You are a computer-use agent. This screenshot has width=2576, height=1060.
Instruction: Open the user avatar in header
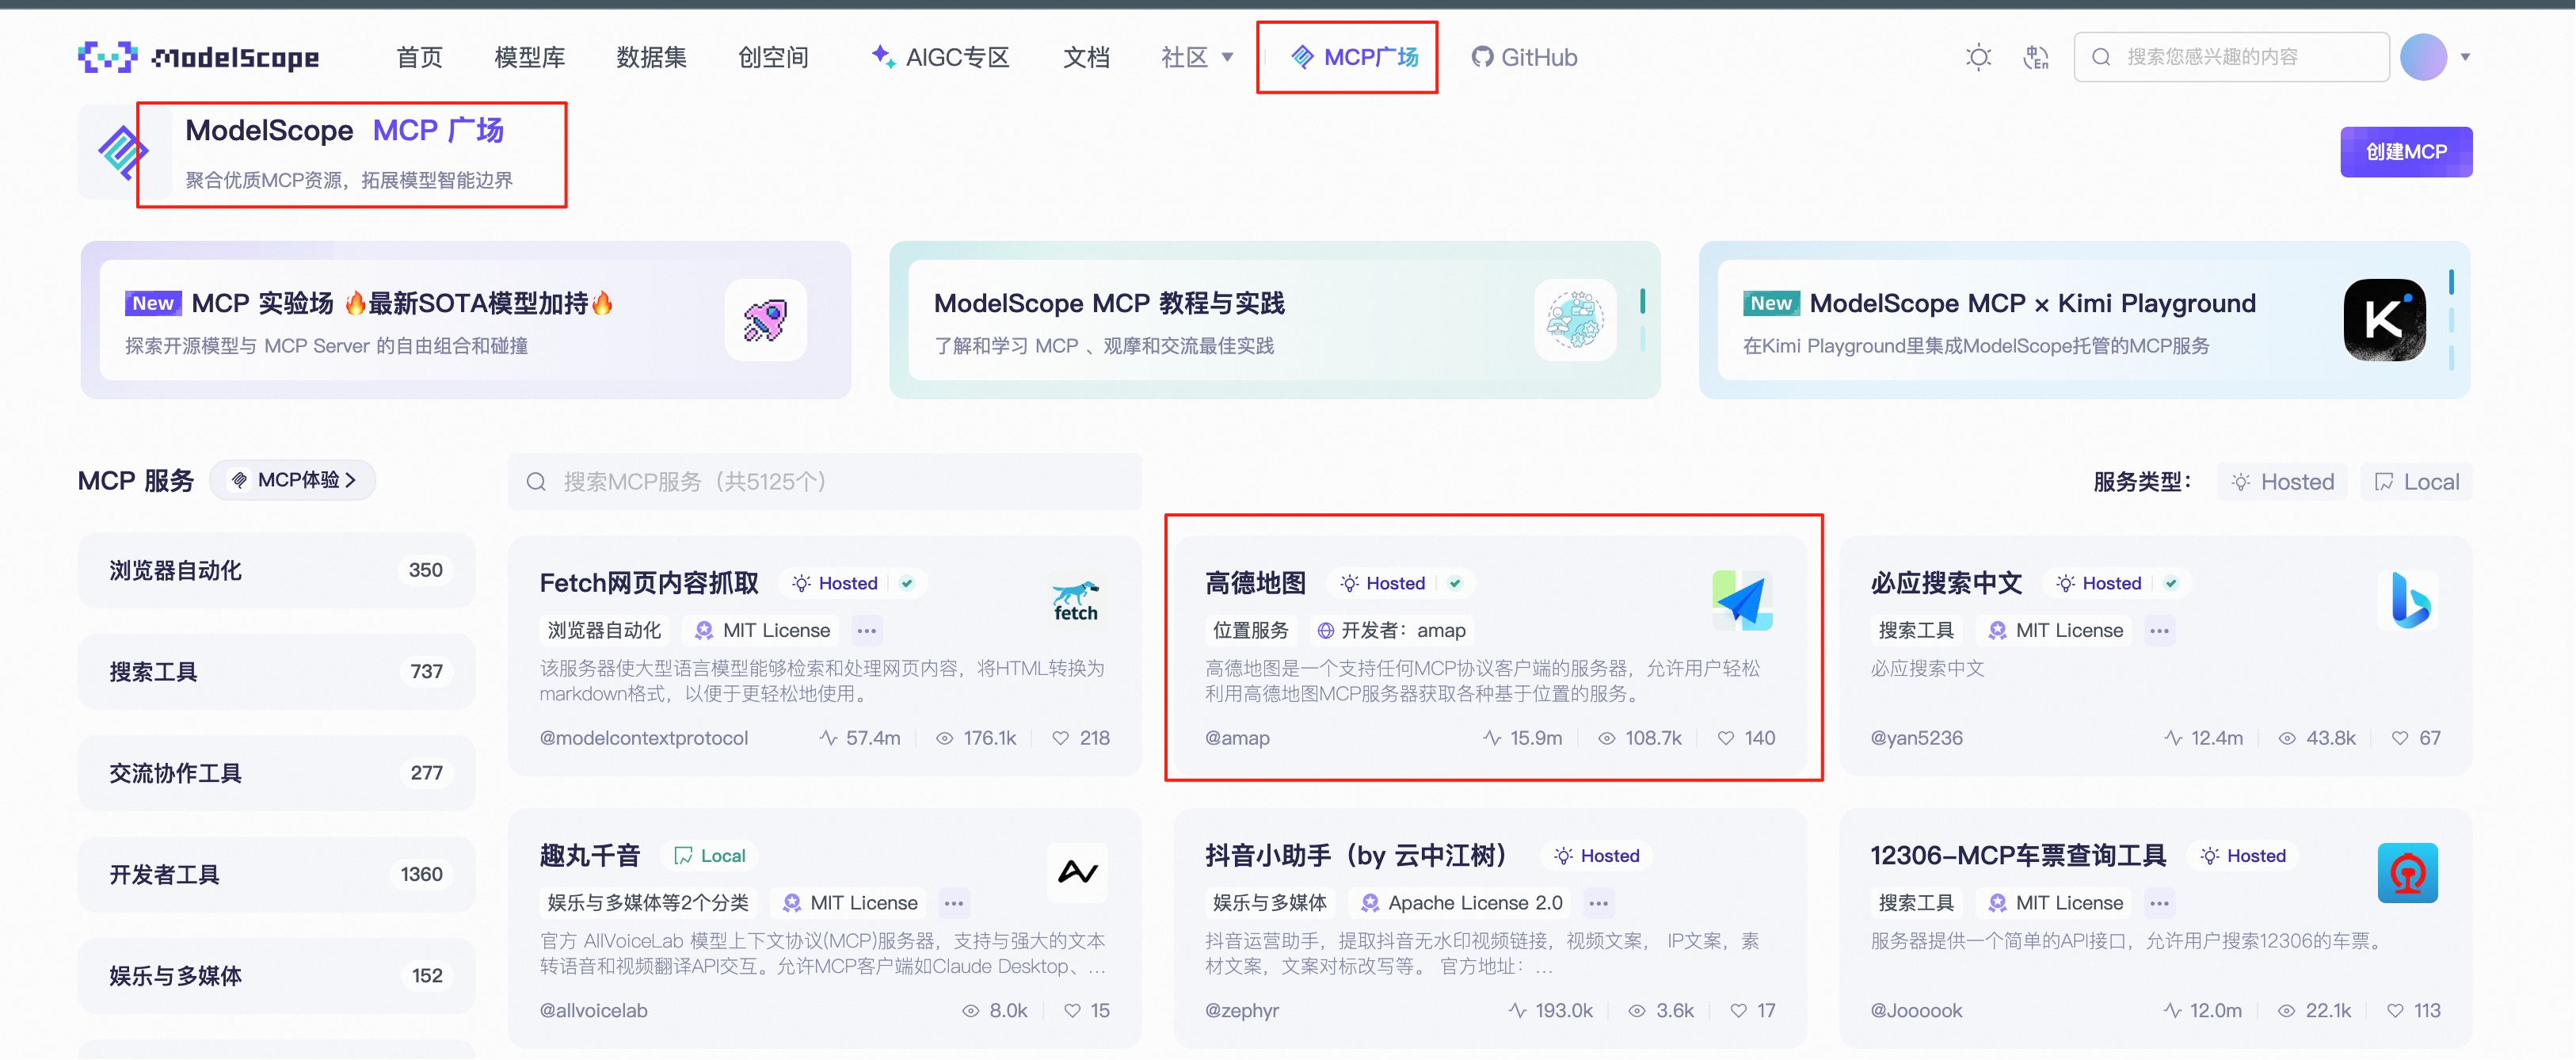click(x=2423, y=57)
